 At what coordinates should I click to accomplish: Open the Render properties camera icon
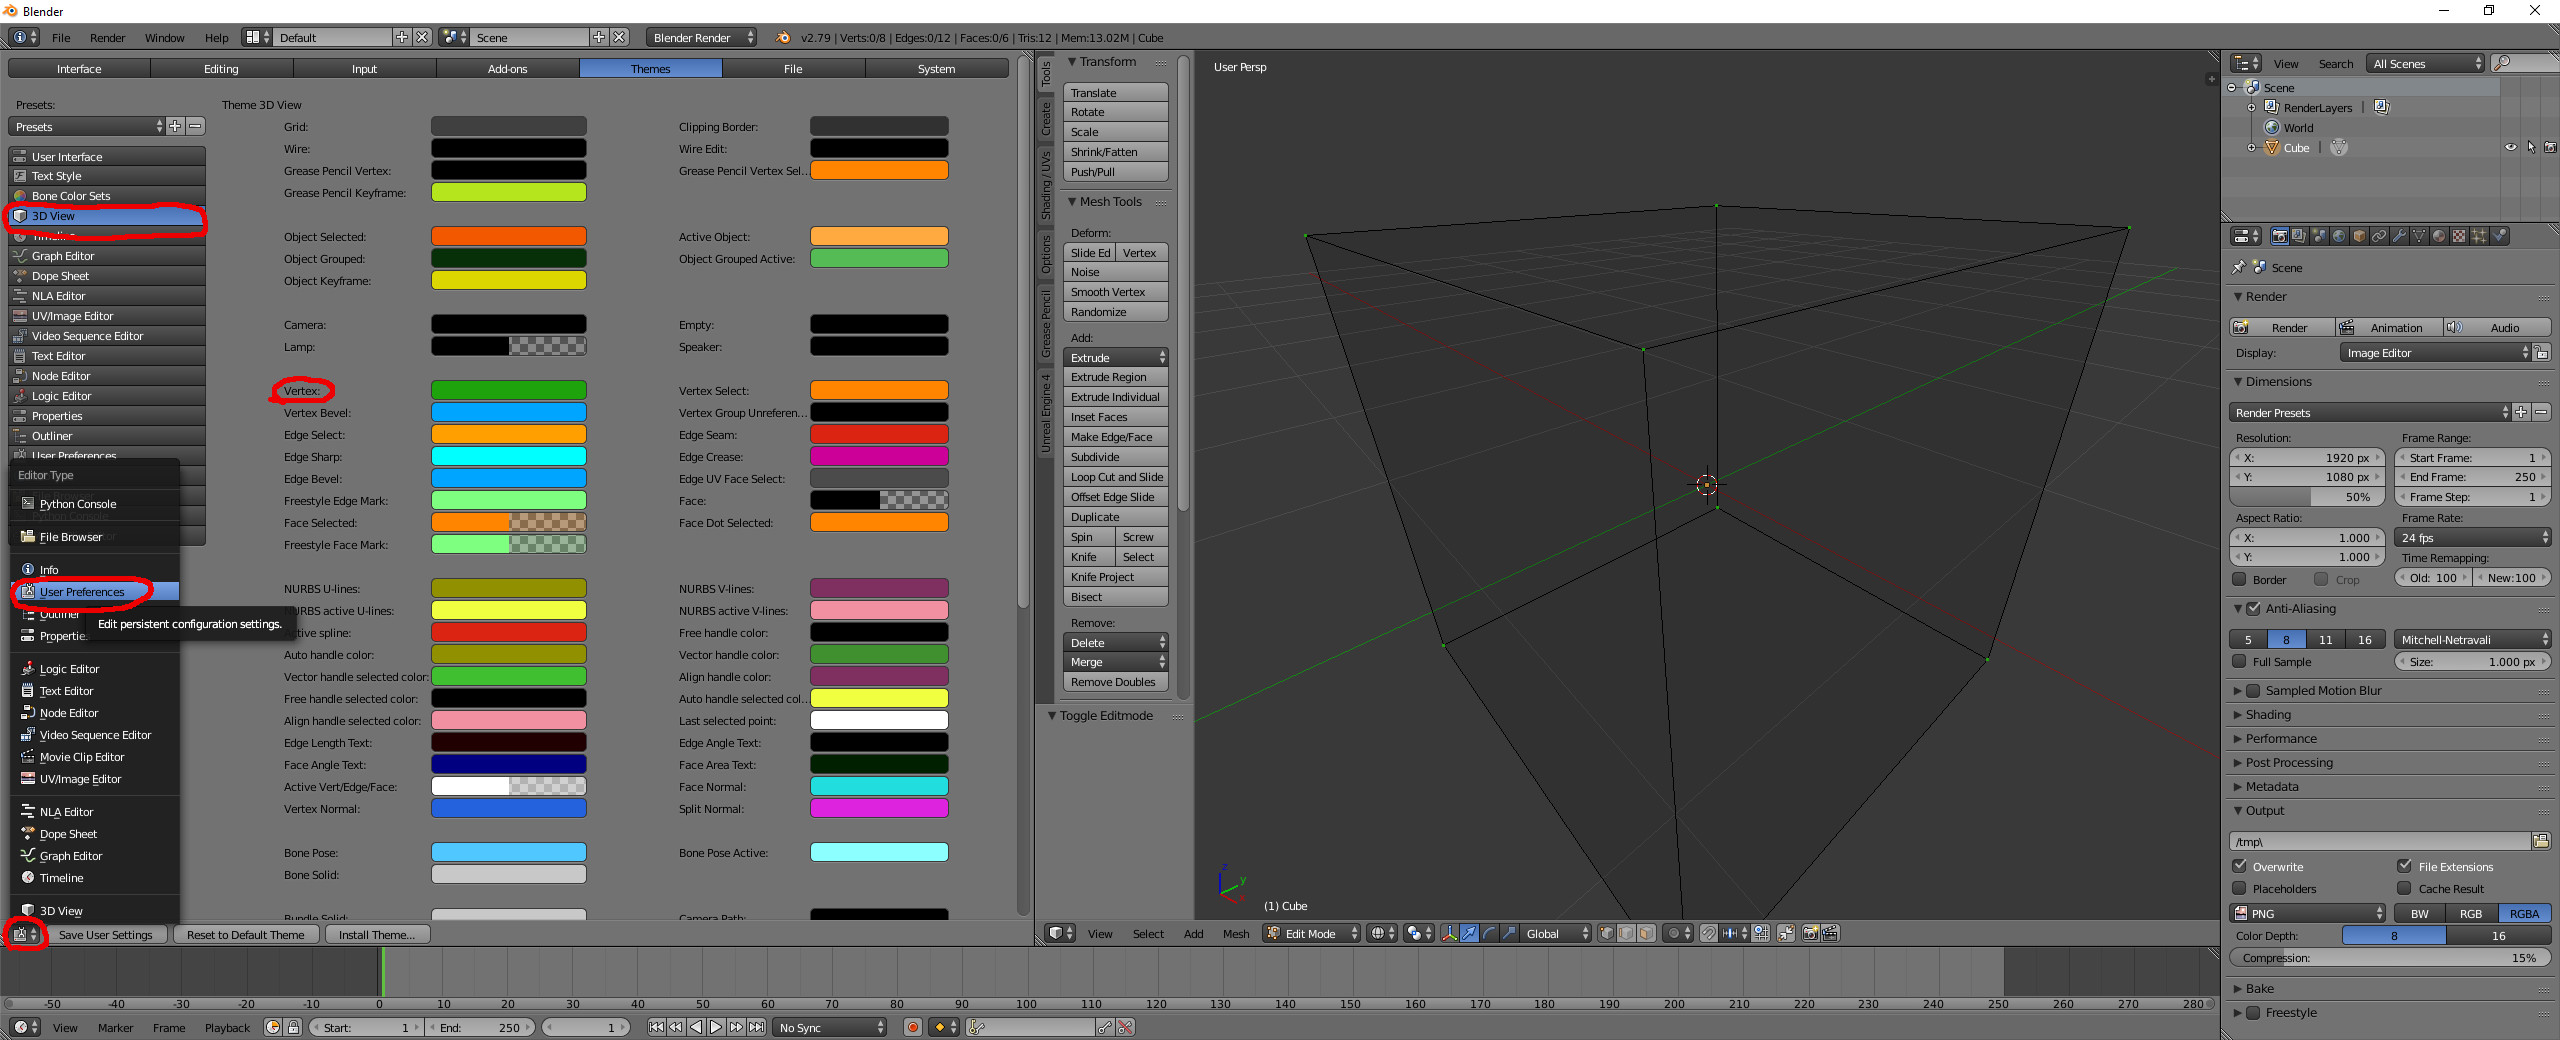2280,237
